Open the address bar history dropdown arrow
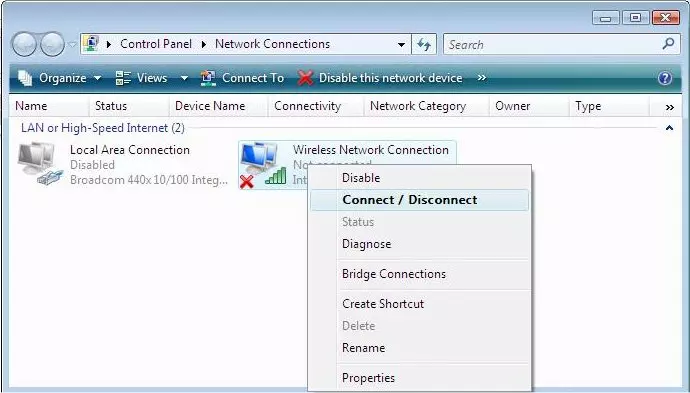 (401, 44)
